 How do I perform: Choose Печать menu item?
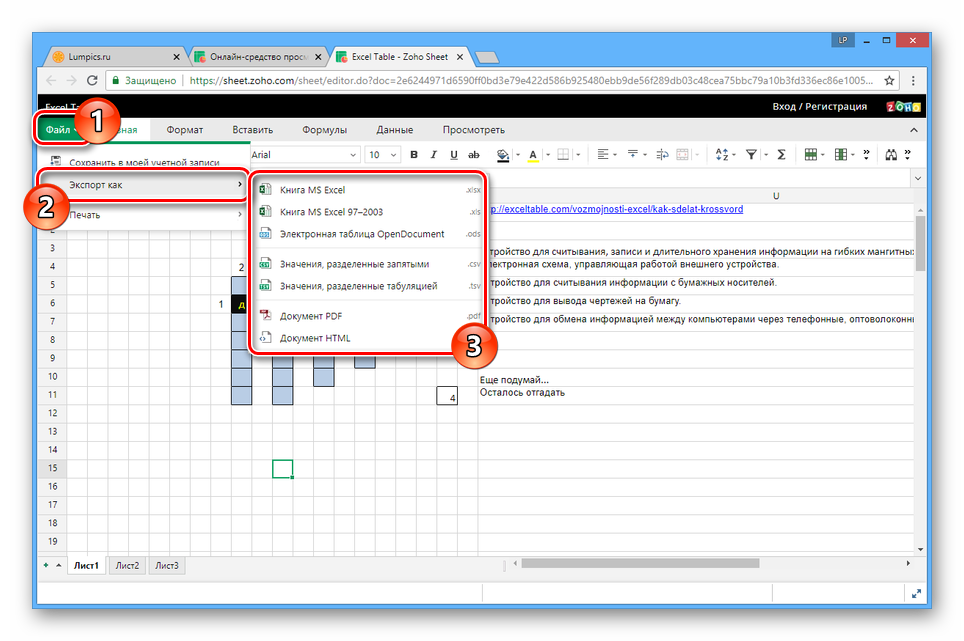click(144, 214)
